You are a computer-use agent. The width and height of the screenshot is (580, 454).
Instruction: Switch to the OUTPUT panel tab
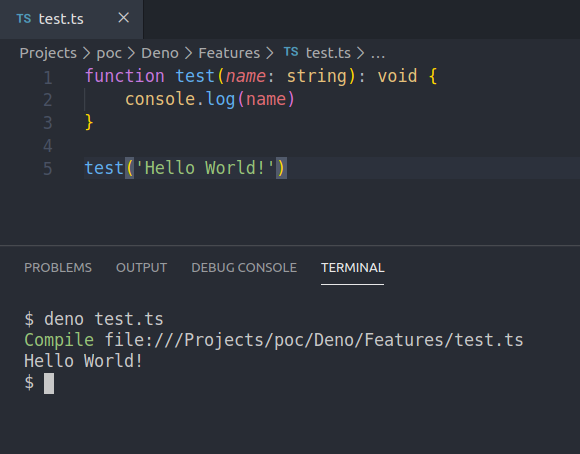pyautogui.click(x=141, y=268)
